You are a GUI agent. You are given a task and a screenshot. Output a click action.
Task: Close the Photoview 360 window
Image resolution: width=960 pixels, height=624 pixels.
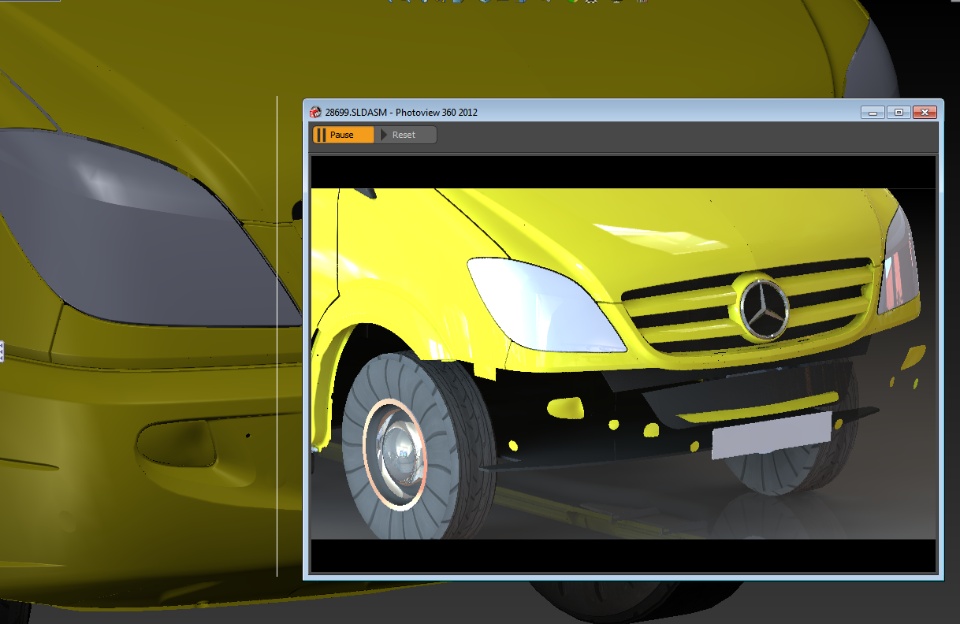(924, 112)
